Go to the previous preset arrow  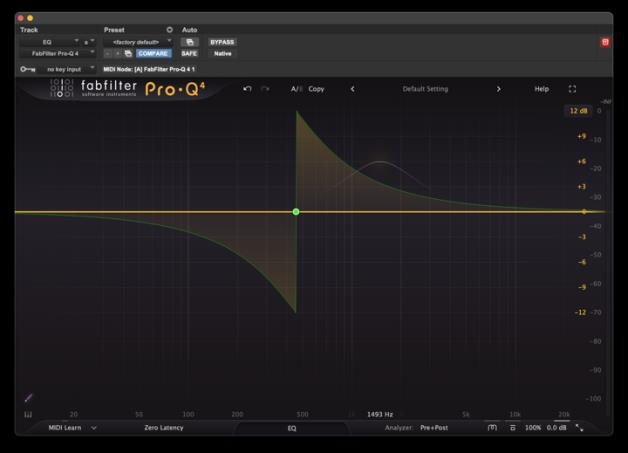pyautogui.click(x=352, y=89)
